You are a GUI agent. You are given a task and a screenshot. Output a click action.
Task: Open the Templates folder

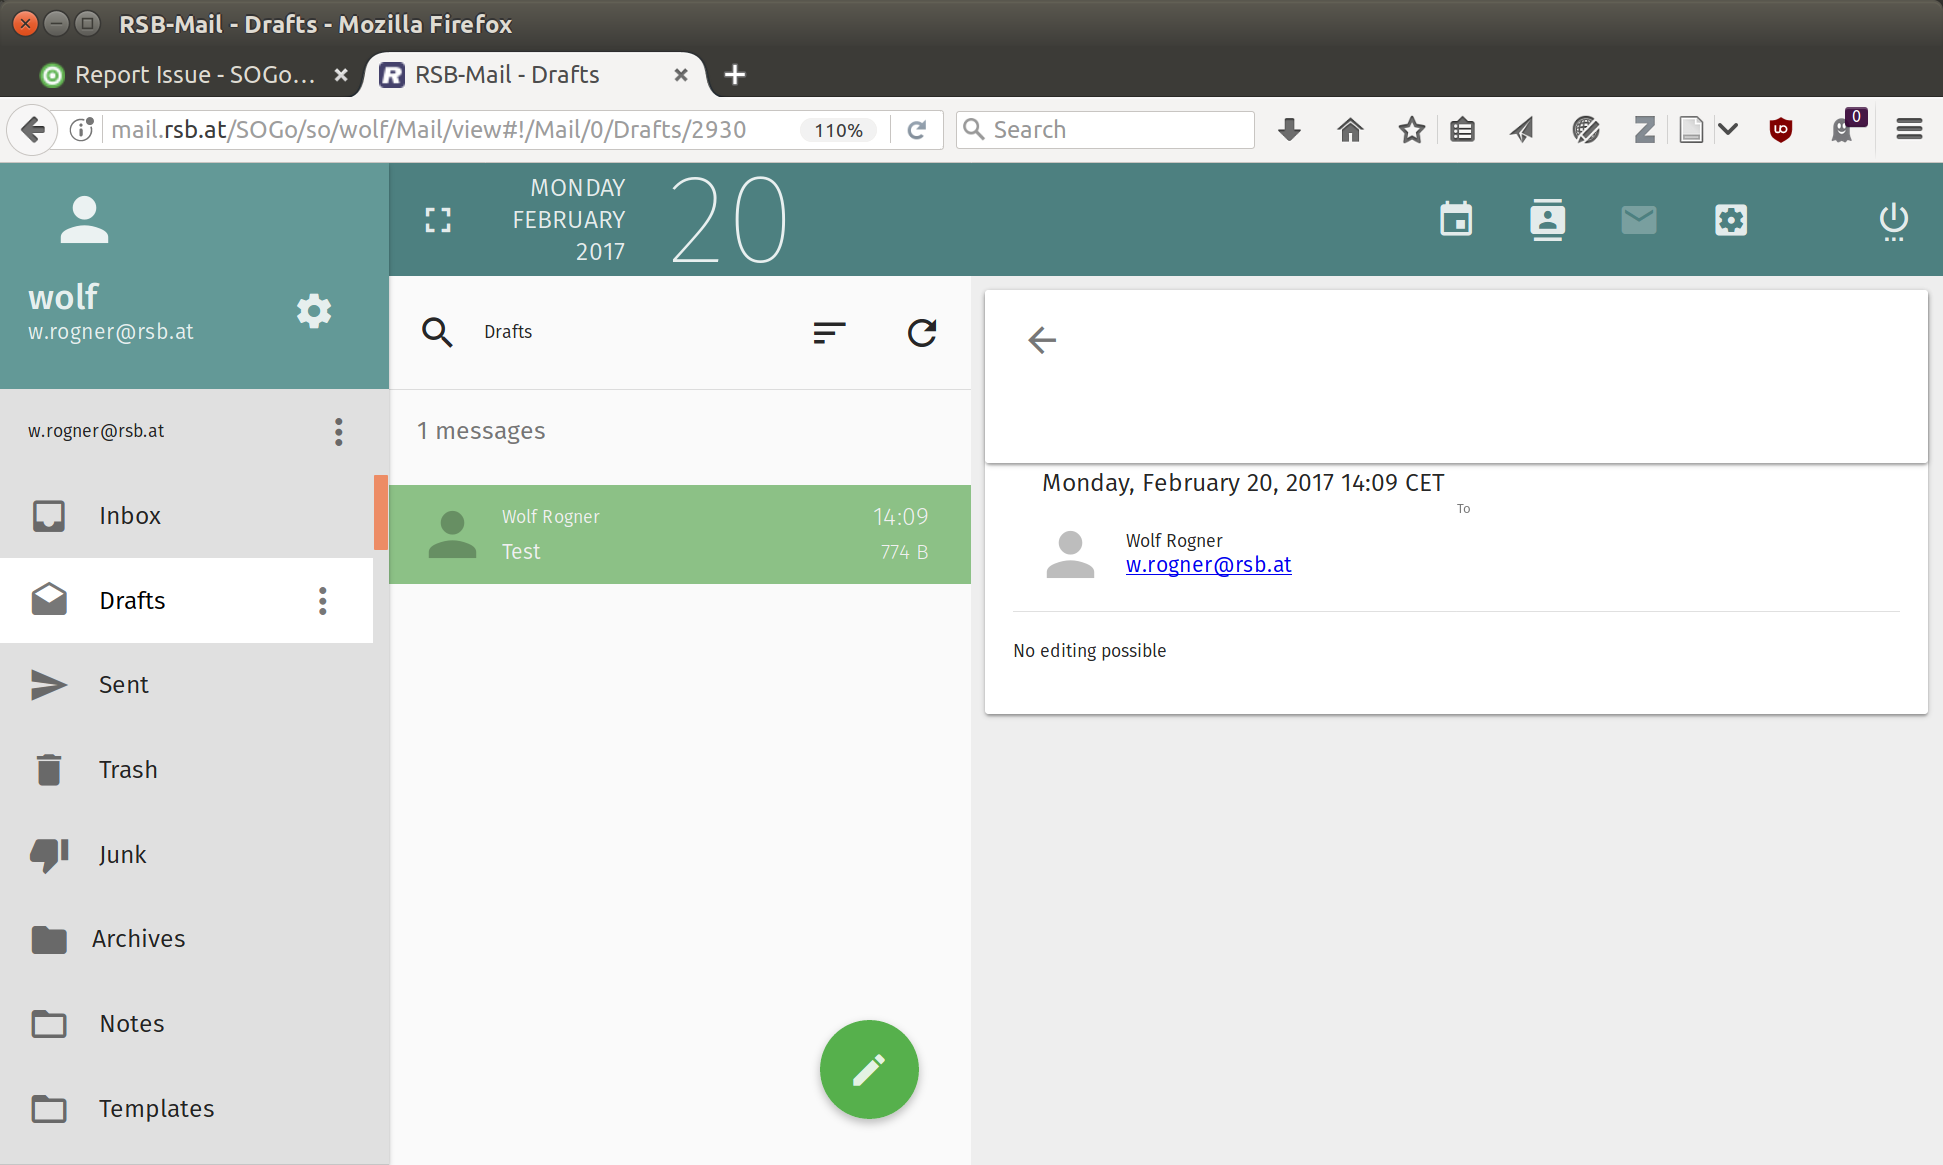pyautogui.click(x=156, y=1108)
